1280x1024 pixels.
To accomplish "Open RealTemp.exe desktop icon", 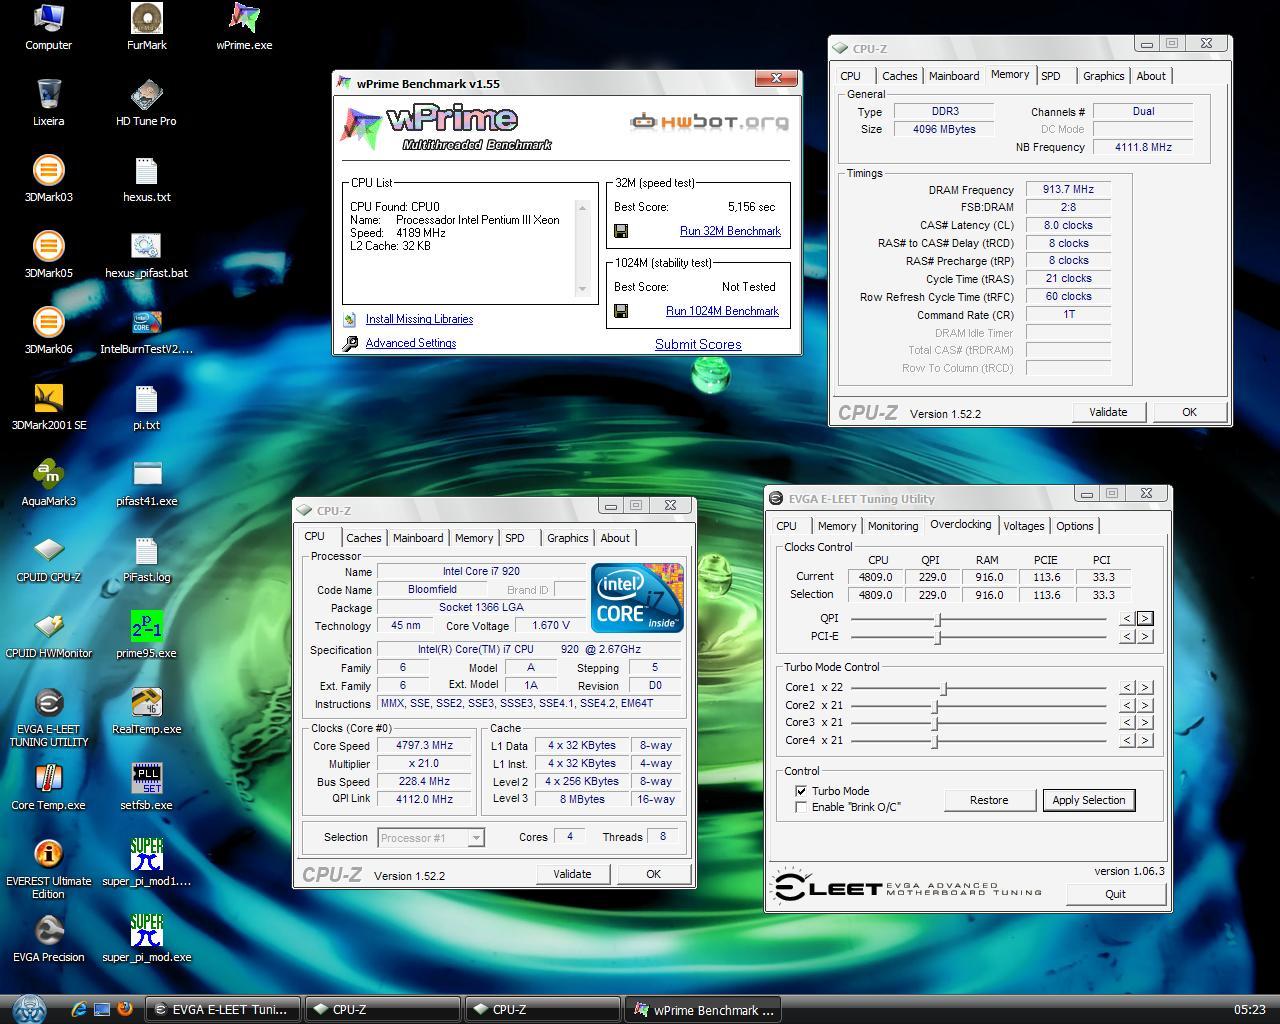I will (146, 711).
